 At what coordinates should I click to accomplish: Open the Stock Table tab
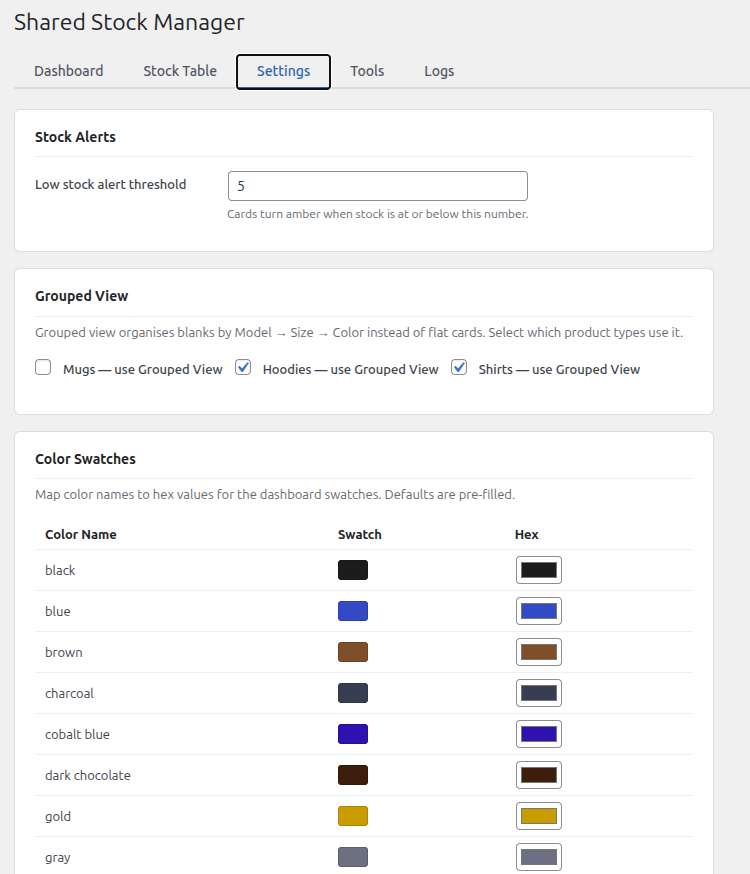(180, 71)
